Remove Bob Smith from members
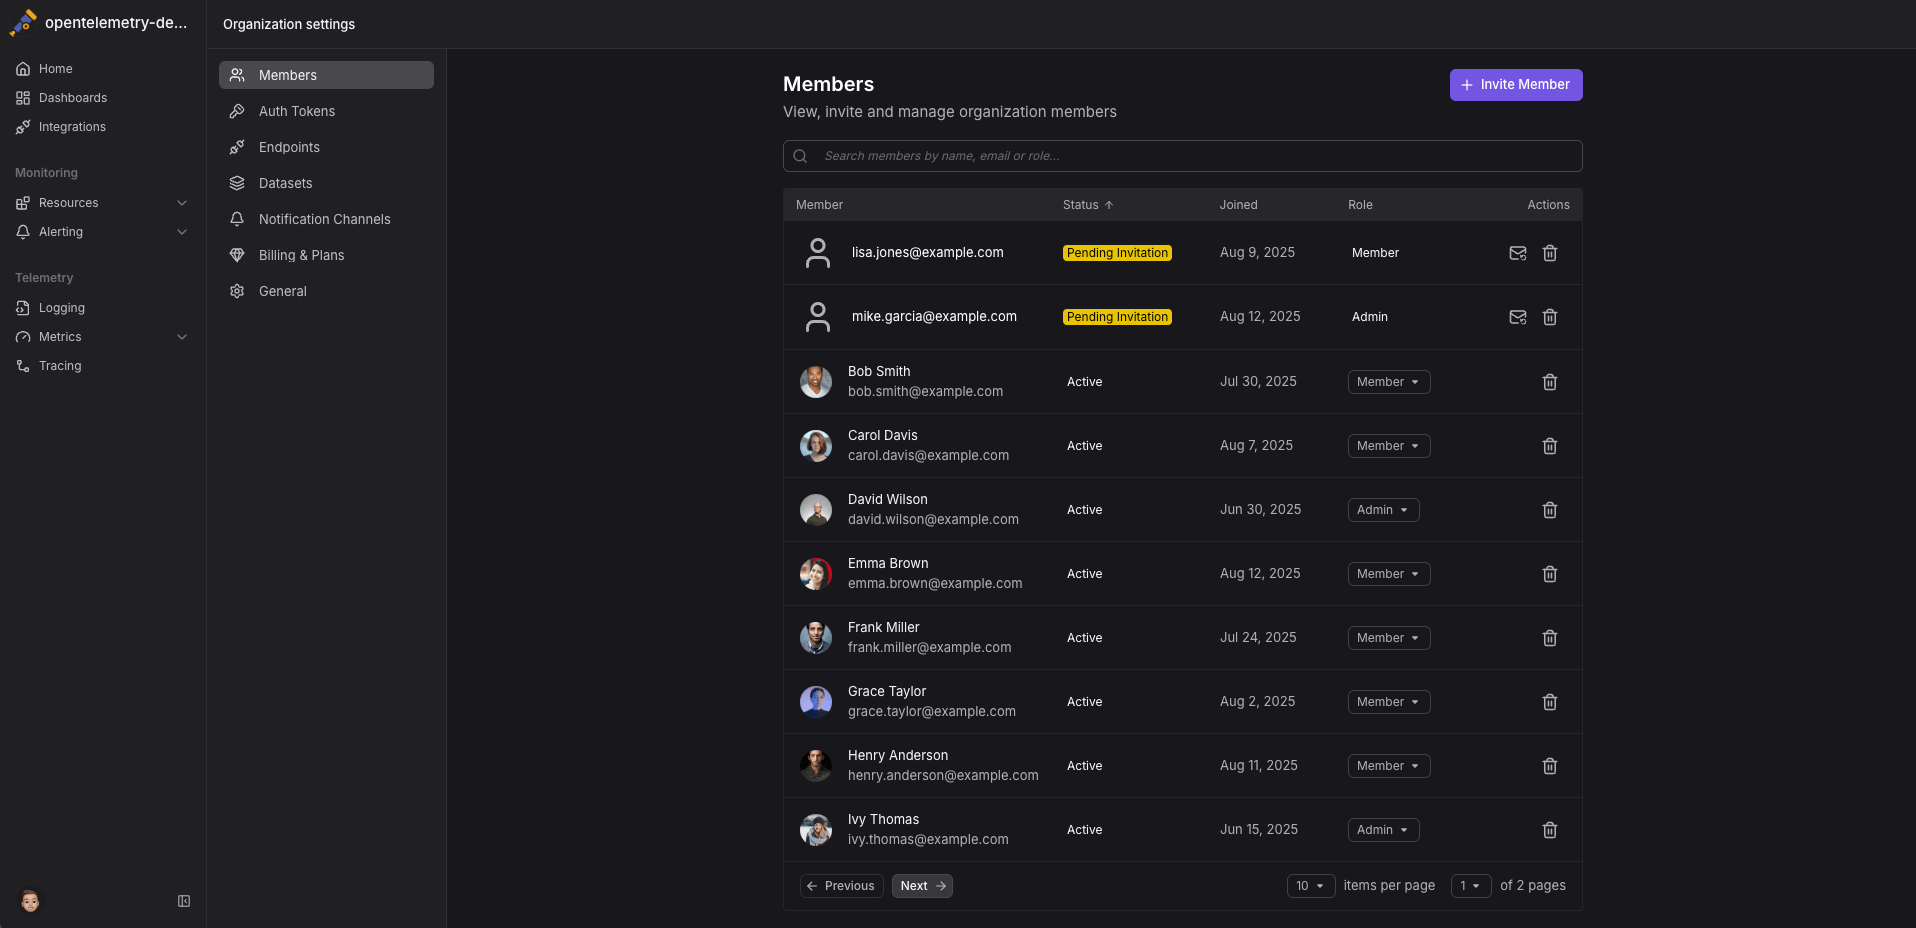This screenshot has height=928, width=1916. point(1549,382)
